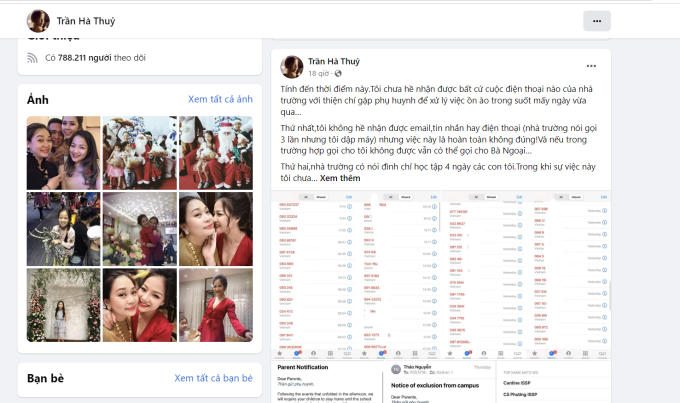Screen dimensions: 680x403
Task: Click the followers icon beside 788.211 người
Action: (x=34, y=58)
